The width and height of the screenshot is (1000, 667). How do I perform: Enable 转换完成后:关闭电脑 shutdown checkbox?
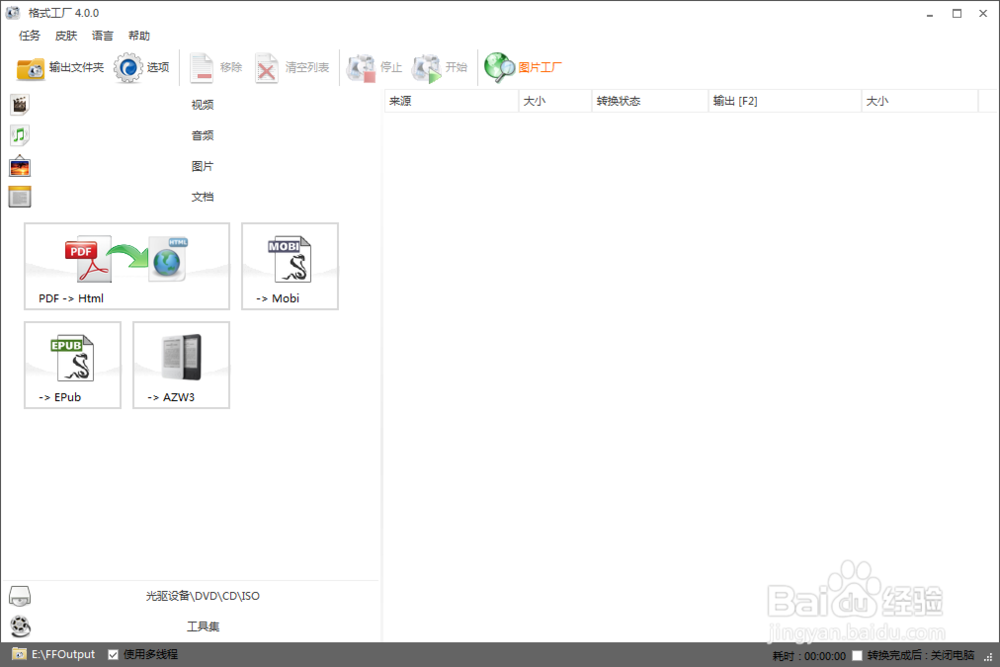[857, 656]
